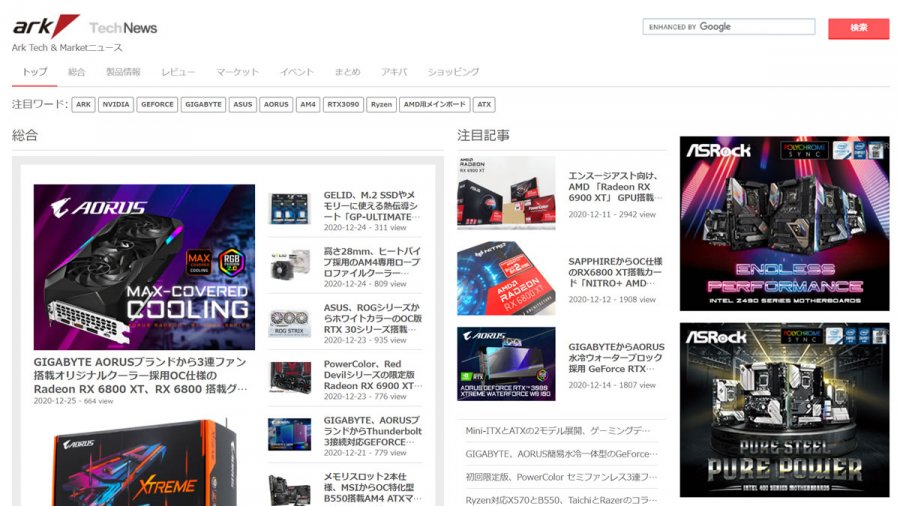
Task: Click the GELID thermal pad thumbnail
Action: point(289,208)
